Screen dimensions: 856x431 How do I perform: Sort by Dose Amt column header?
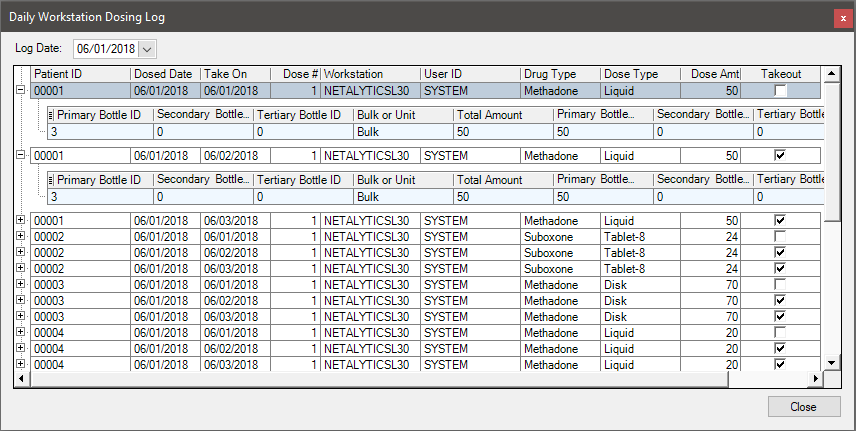tap(710, 74)
